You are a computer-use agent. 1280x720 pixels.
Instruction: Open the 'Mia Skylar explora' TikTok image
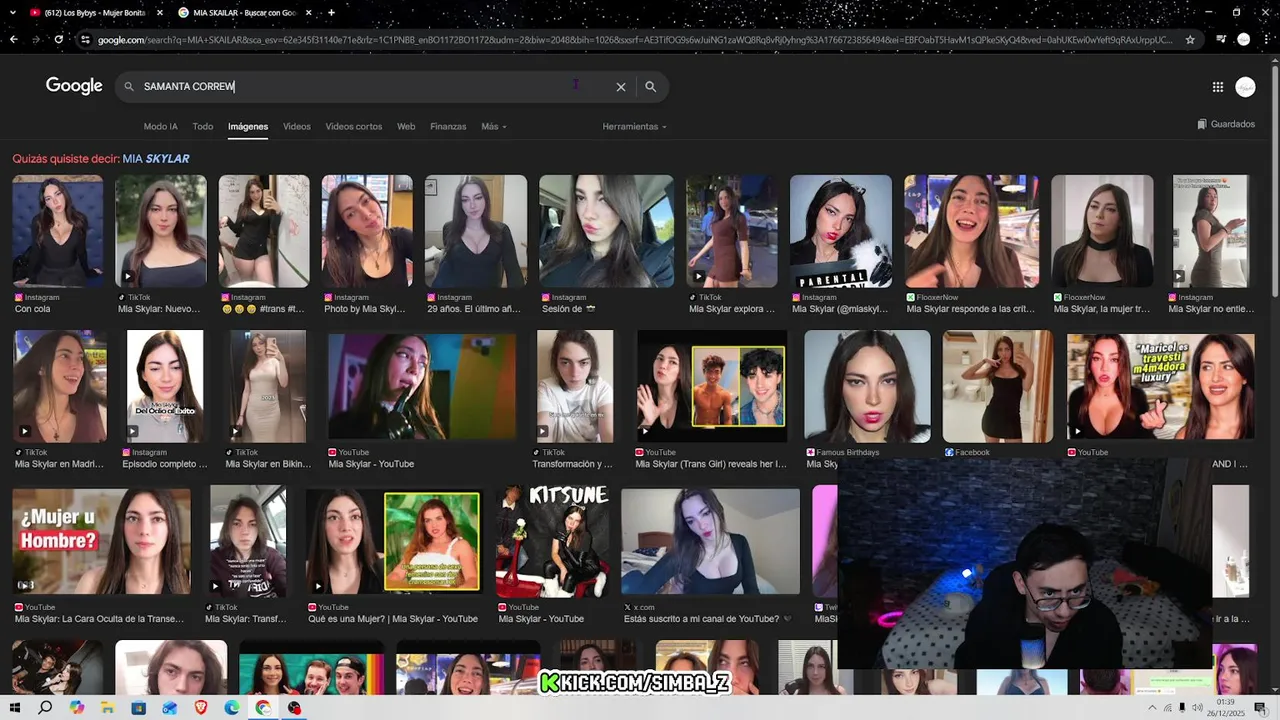click(x=731, y=231)
